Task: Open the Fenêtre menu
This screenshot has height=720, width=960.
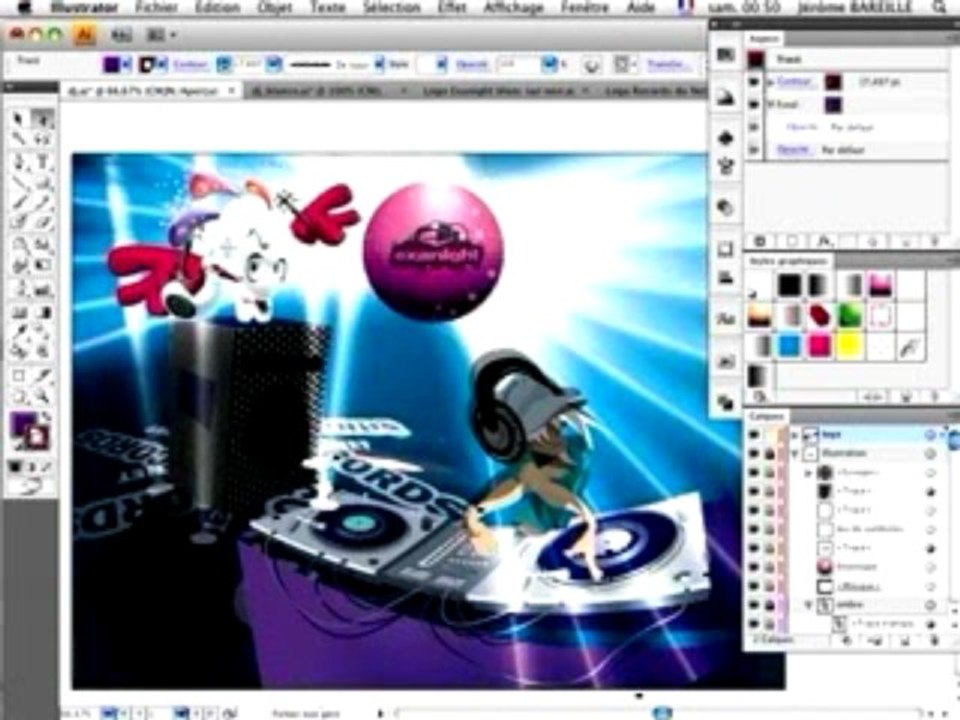Action: [x=585, y=7]
